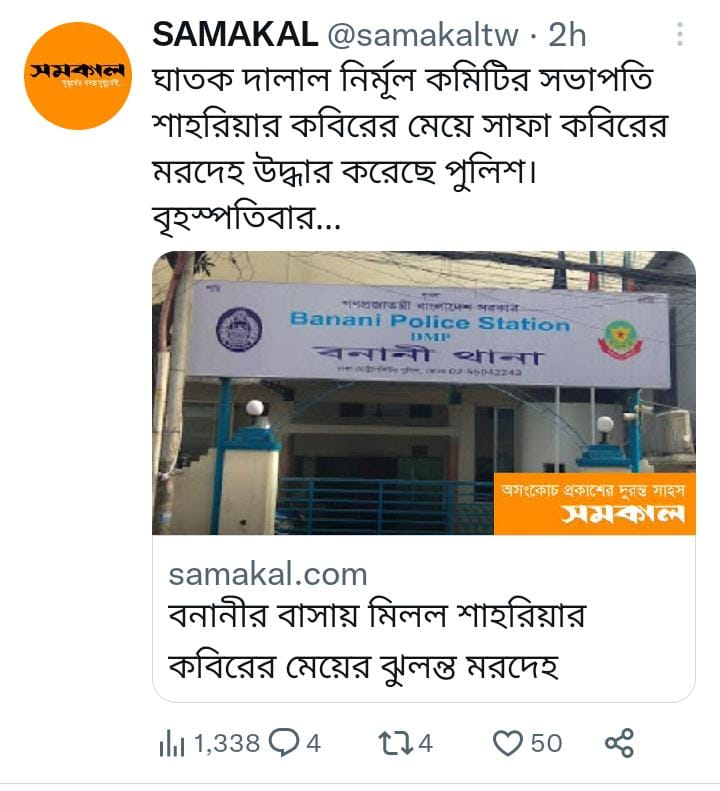Click the @samakaltw handle
The height and width of the screenshot is (791, 720).
pos(423,35)
